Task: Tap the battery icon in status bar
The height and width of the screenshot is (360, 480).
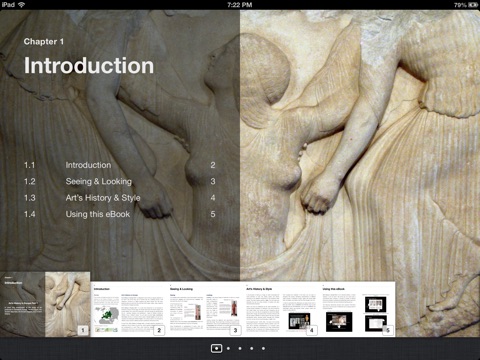Action: point(473,5)
